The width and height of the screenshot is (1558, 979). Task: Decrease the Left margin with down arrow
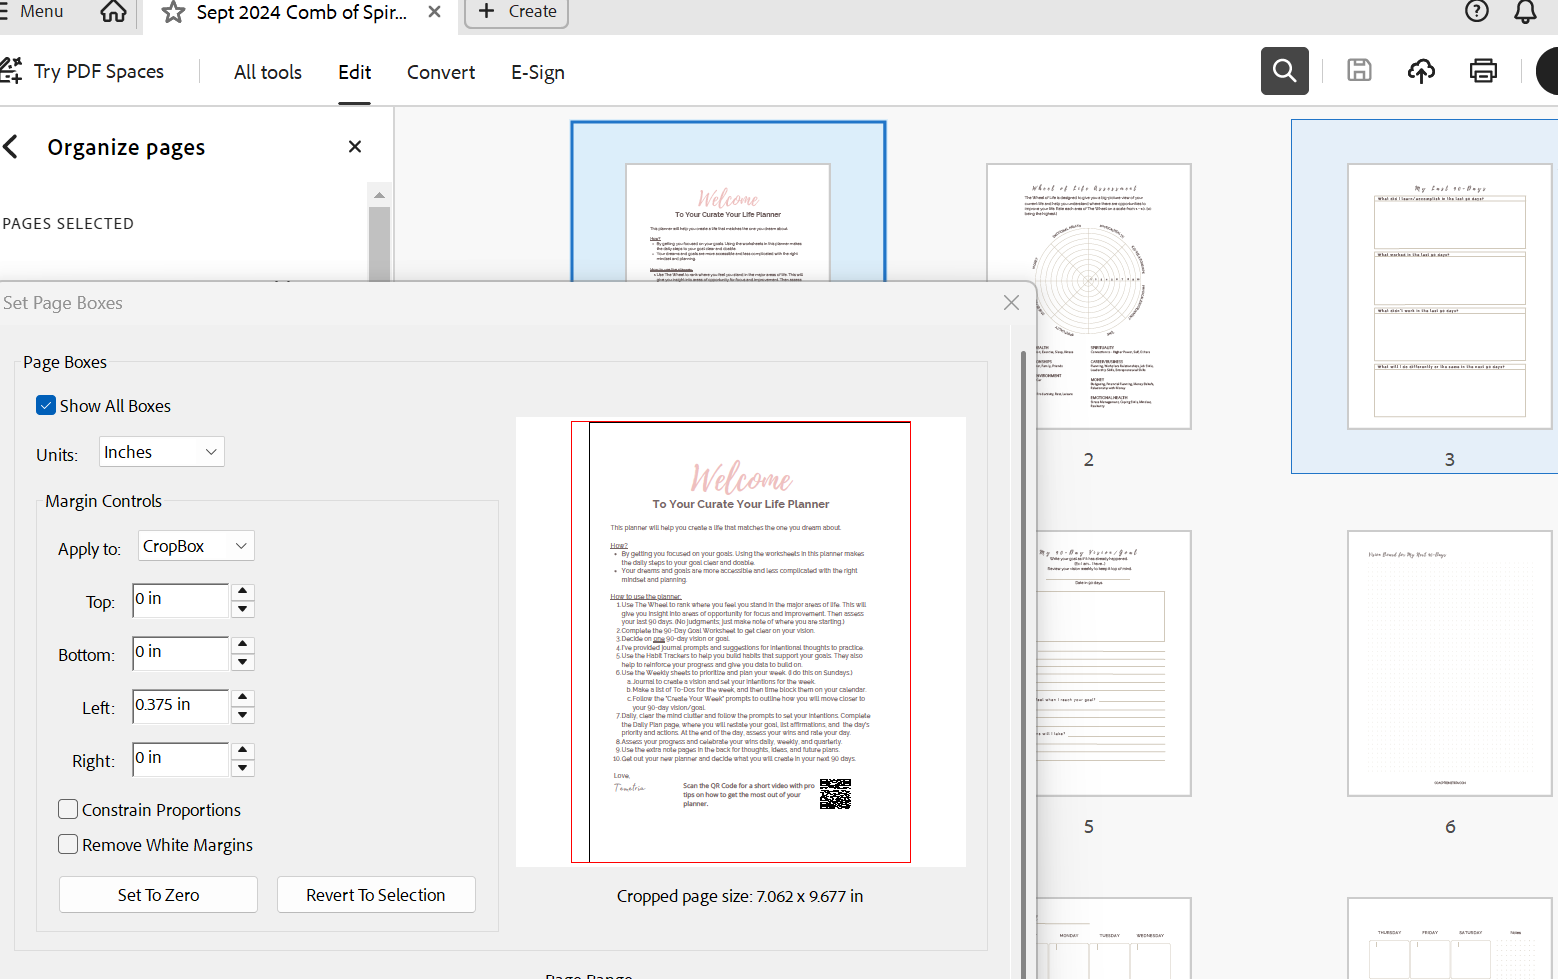[x=242, y=715]
